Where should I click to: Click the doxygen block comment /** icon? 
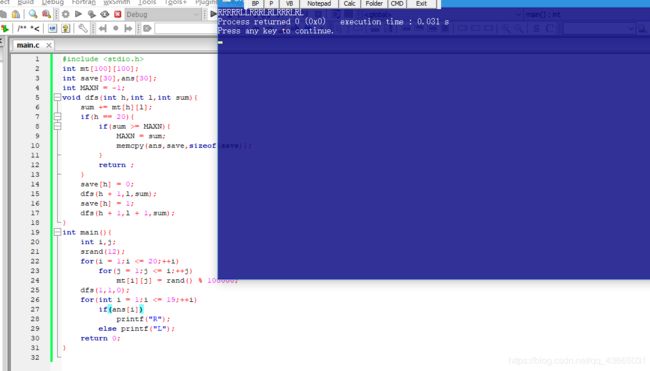22,28
